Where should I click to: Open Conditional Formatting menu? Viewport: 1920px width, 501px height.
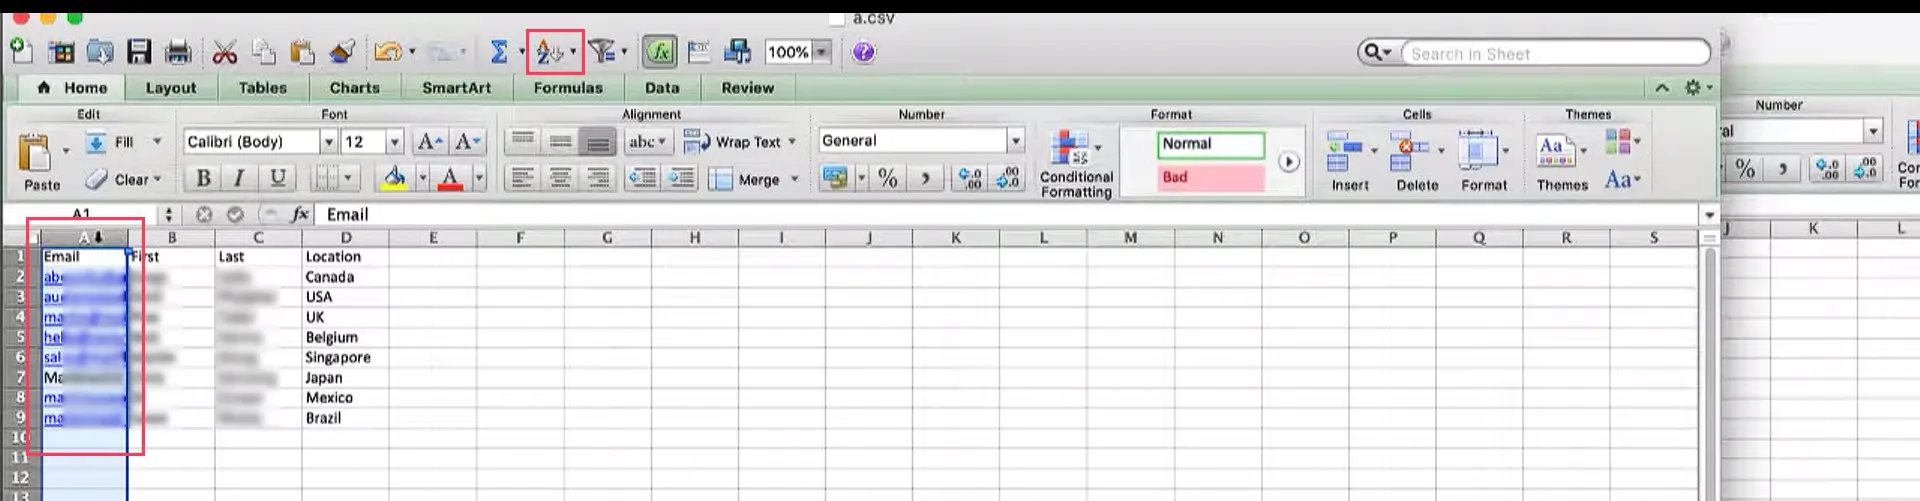click(1076, 164)
